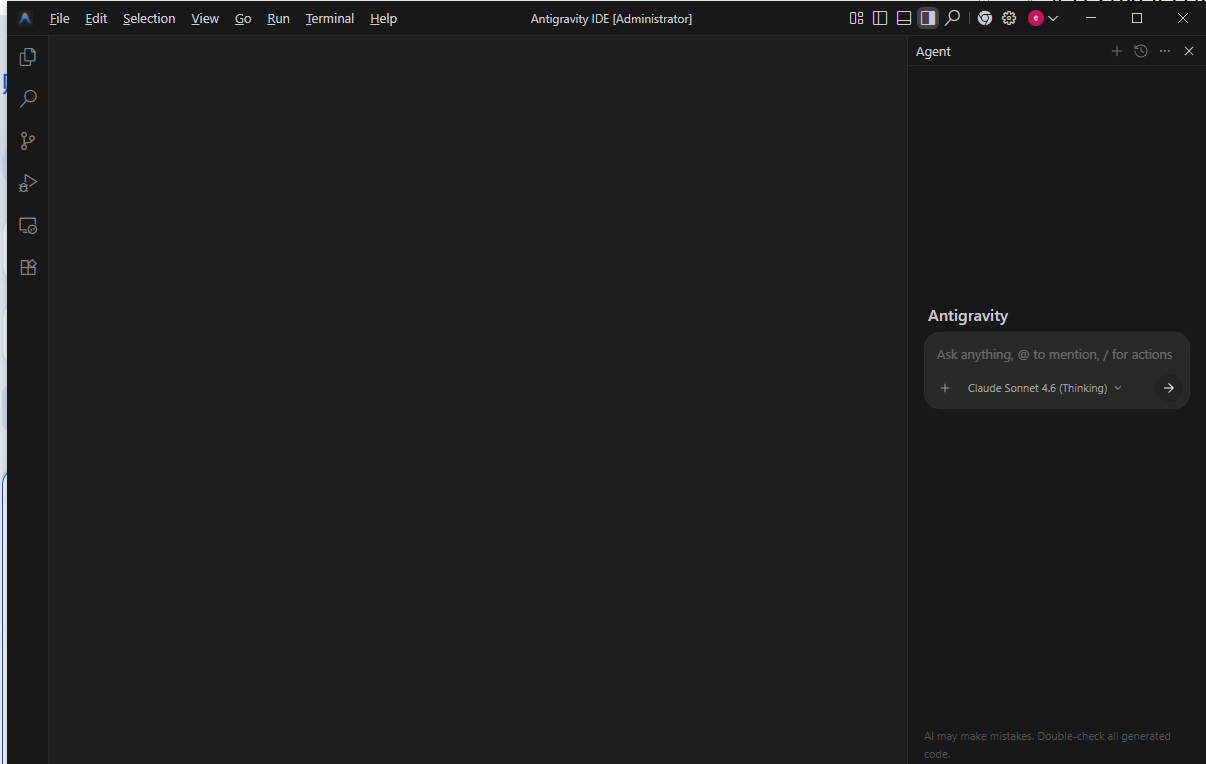Open the Agent panel more actions menu
The width and height of the screenshot is (1206, 764).
[x=1165, y=51]
